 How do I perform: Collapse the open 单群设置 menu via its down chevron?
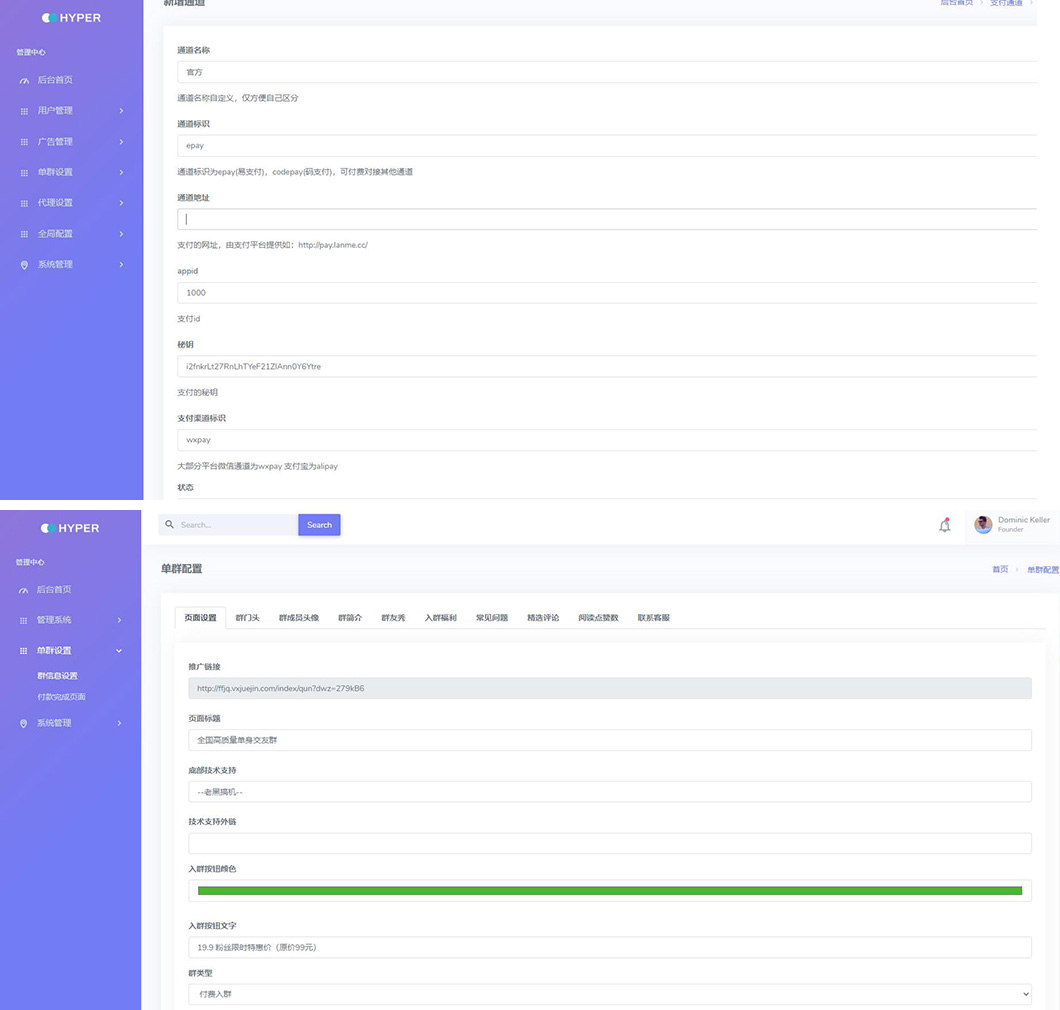point(119,651)
